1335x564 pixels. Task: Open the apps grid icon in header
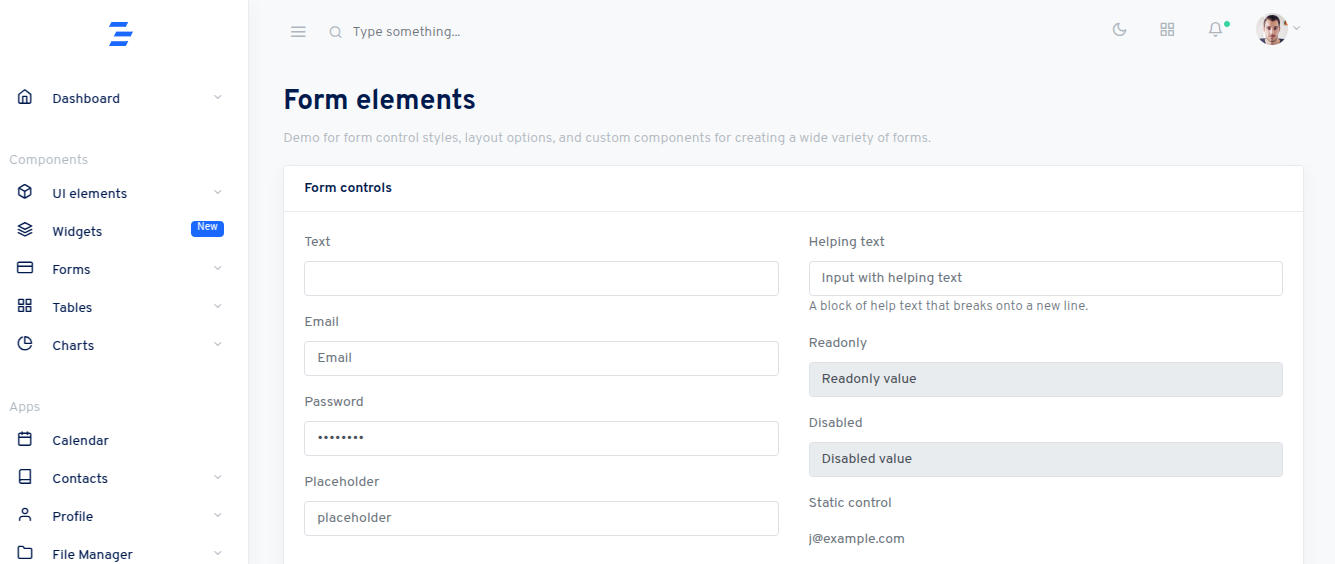coord(1167,30)
